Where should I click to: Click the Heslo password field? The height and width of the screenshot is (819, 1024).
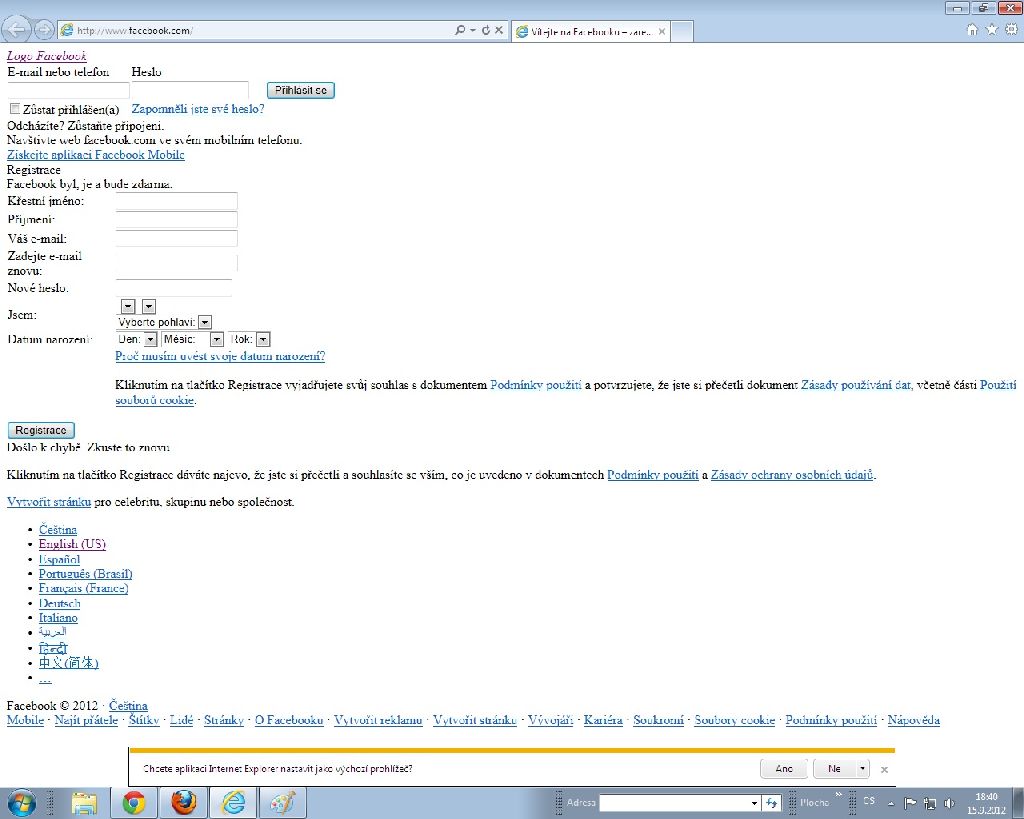(x=190, y=90)
